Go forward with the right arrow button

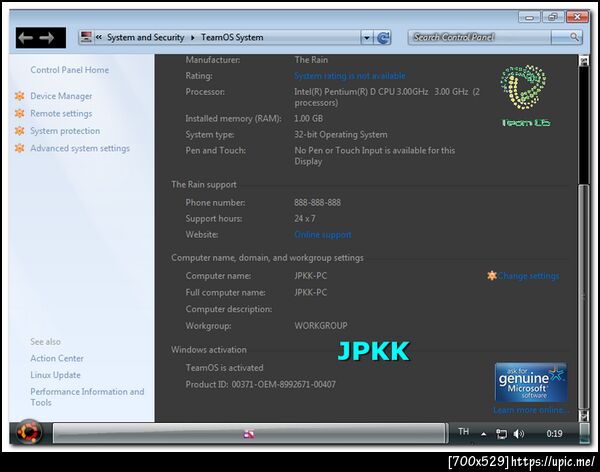point(47,38)
